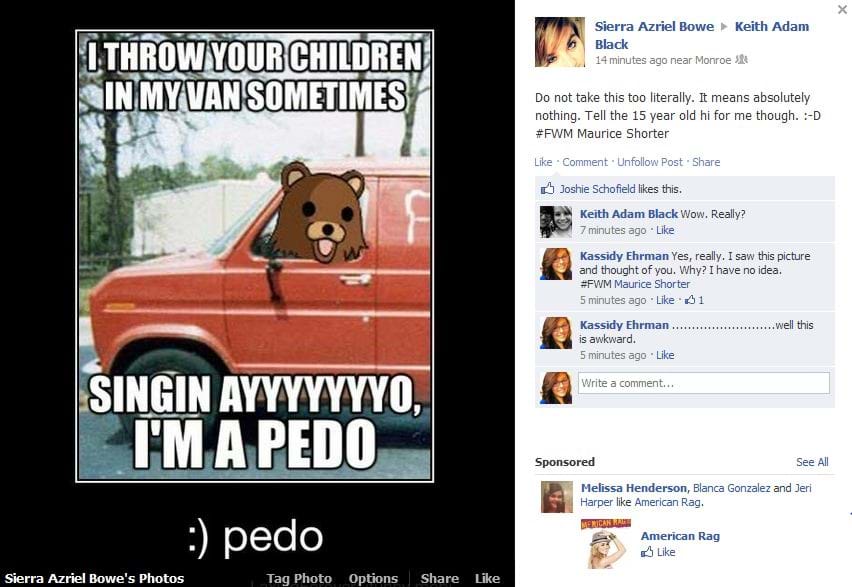Open See All sponsored items

[812, 461]
